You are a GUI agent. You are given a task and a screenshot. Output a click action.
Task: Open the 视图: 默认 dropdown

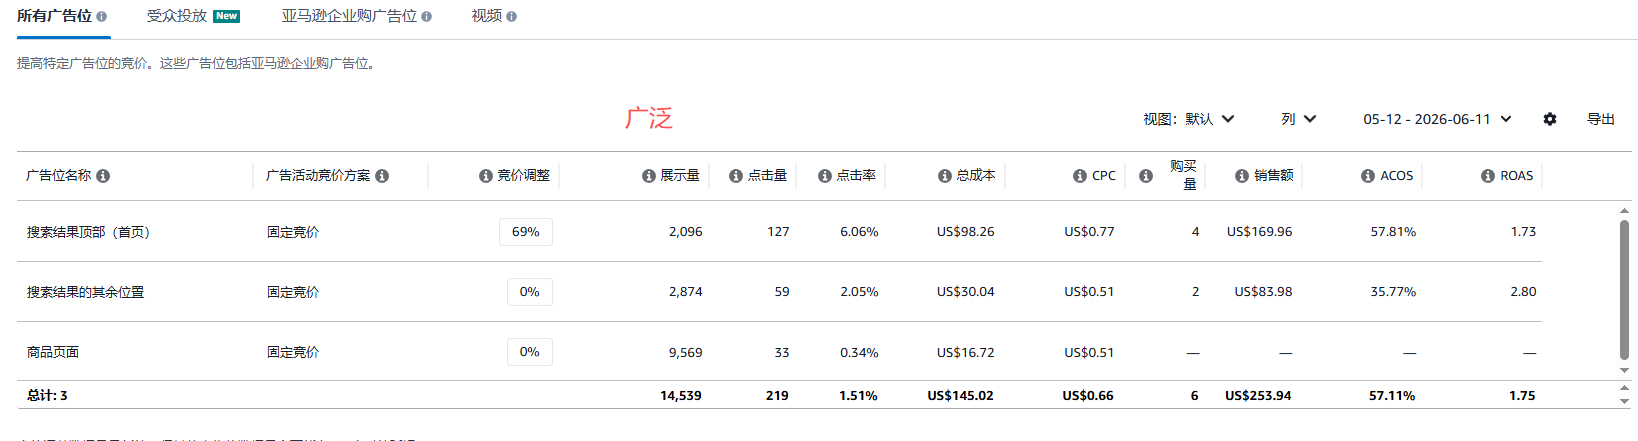(x=1189, y=119)
